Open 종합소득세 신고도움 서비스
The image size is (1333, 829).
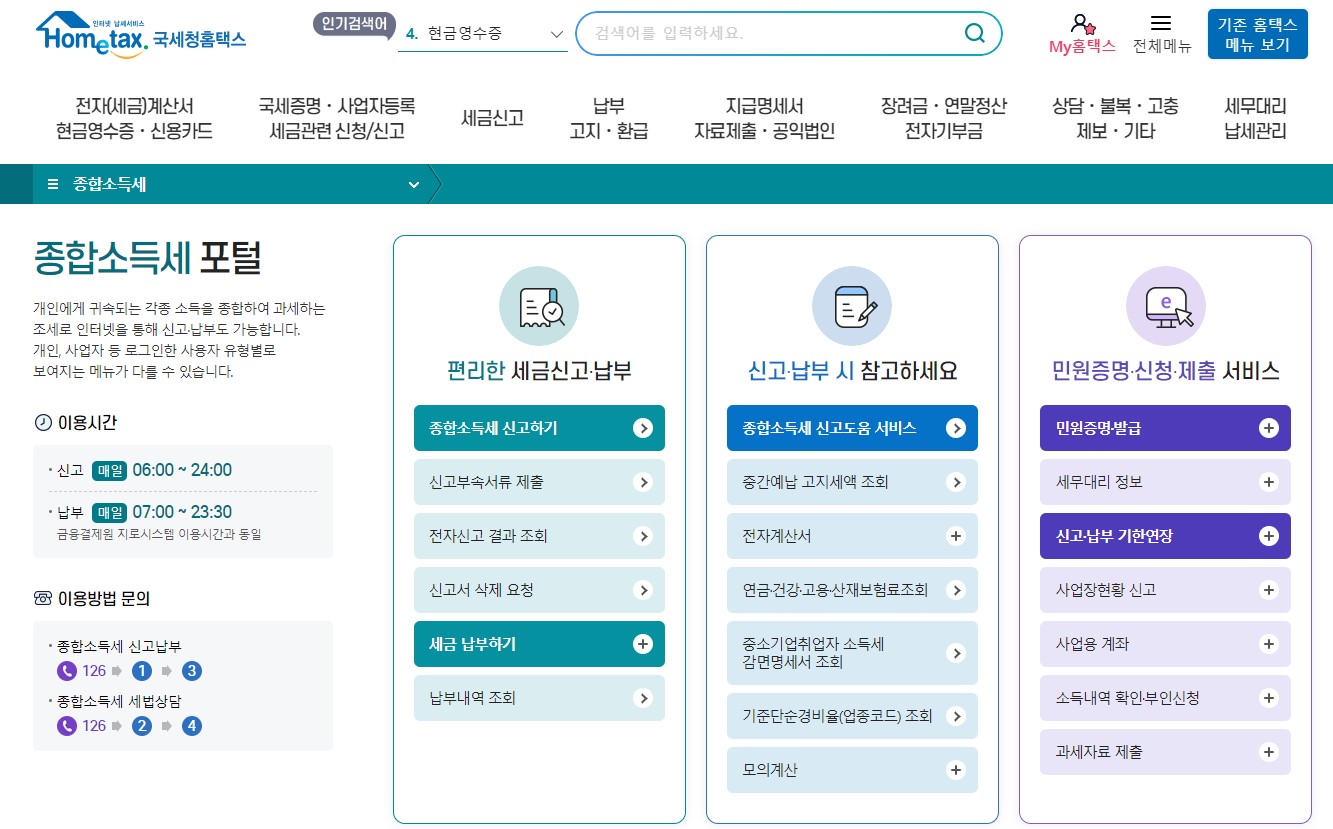pos(851,427)
